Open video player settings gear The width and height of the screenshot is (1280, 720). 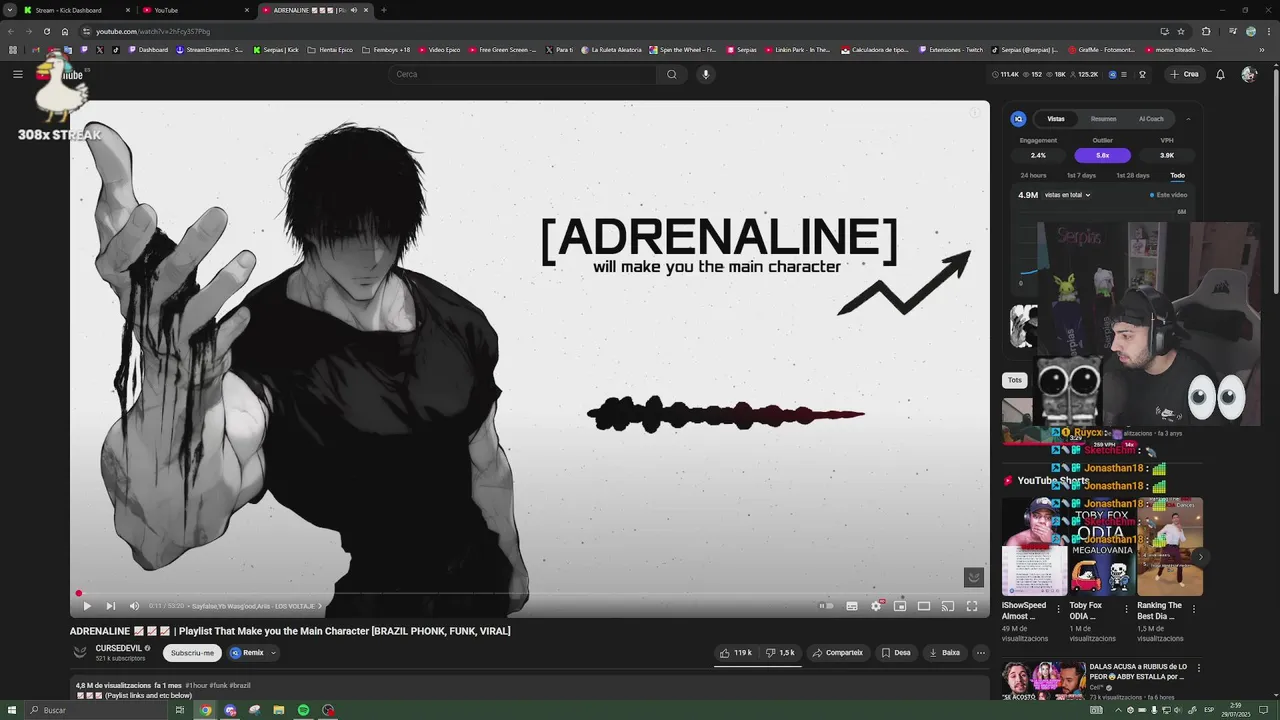click(x=876, y=606)
